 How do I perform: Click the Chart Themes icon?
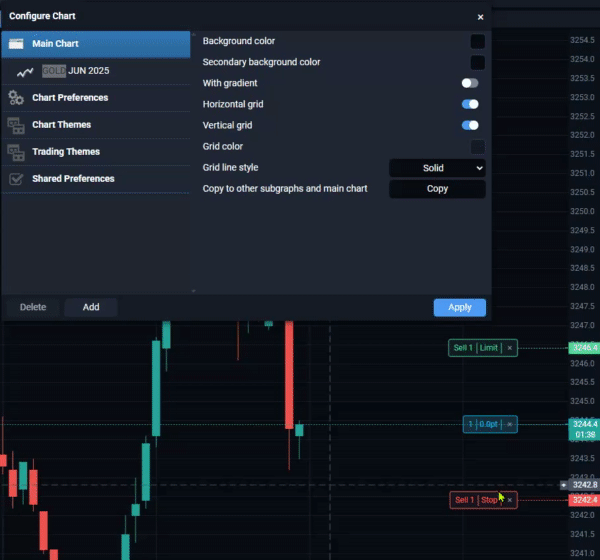tap(16, 126)
